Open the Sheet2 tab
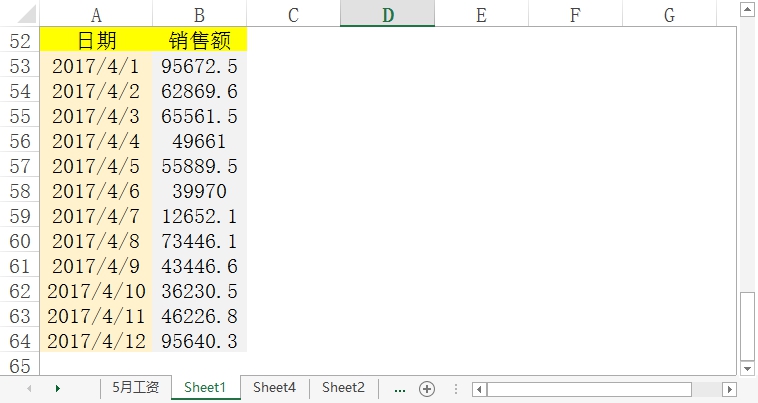Image resolution: width=758 pixels, height=403 pixels. [343, 388]
